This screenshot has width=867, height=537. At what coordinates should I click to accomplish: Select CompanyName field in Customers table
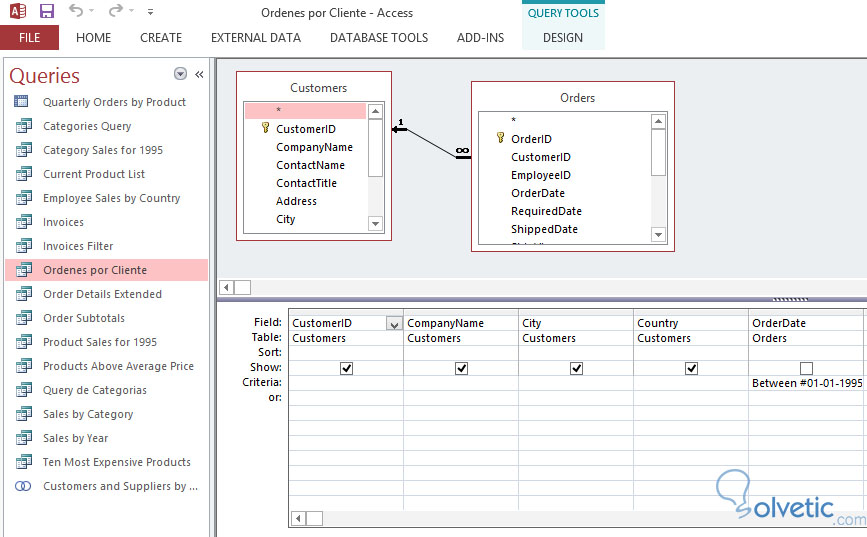click(314, 147)
